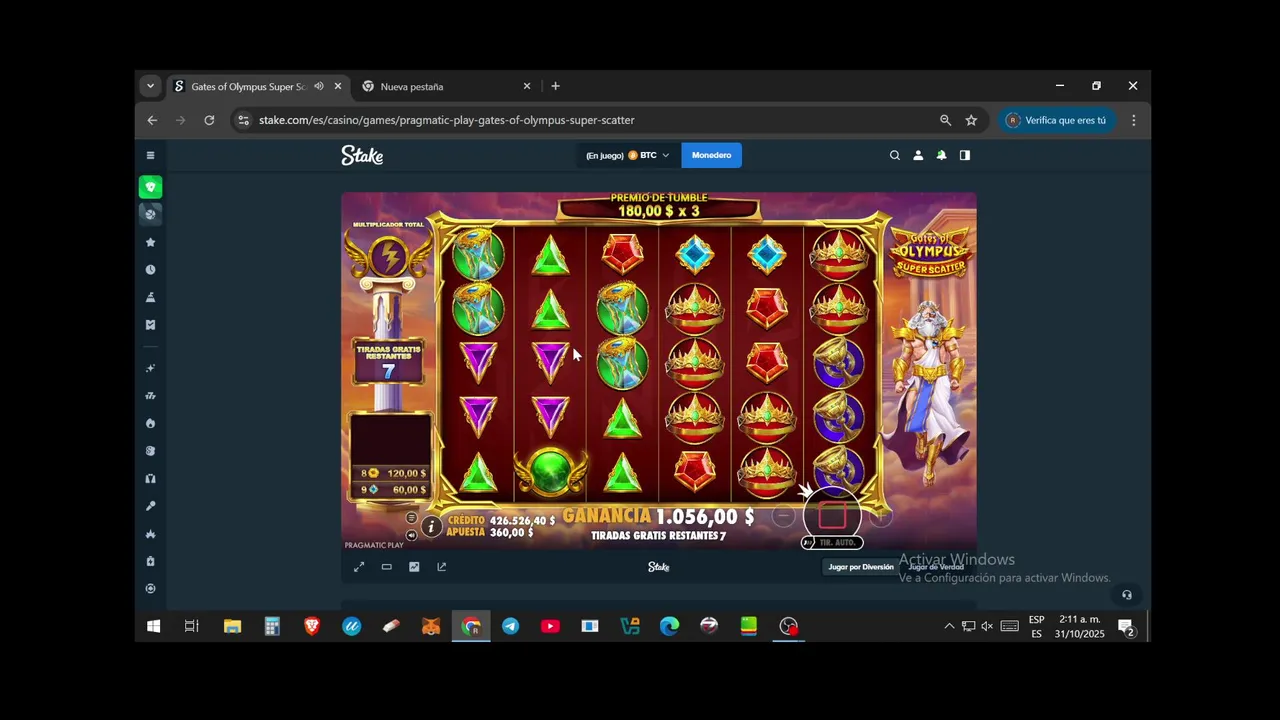Click the microphone icon in Stake sidebar
Image resolution: width=1280 pixels, height=720 pixels.
pos(150,506)
